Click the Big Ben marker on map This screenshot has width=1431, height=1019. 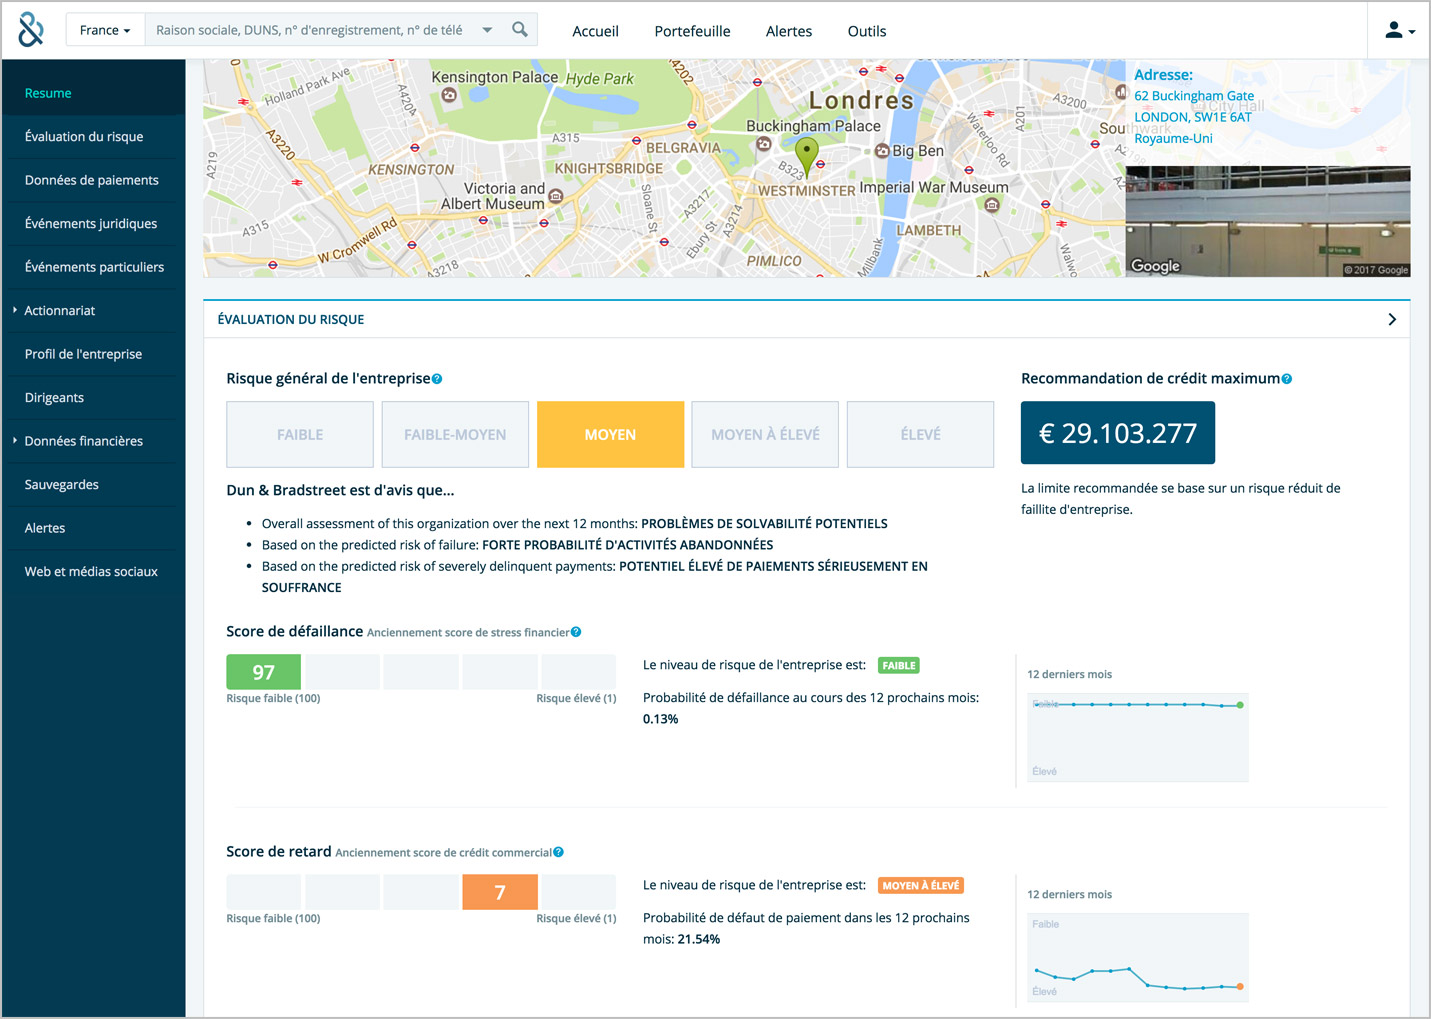[x=882, y=151]
